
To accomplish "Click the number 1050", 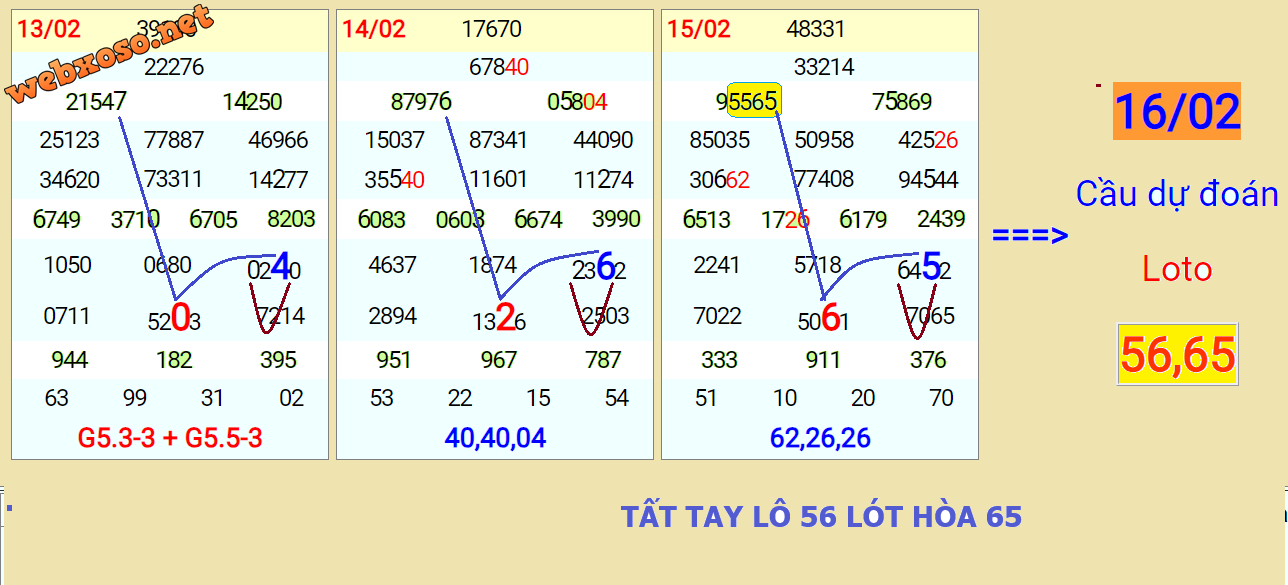I will pos(68,265).
